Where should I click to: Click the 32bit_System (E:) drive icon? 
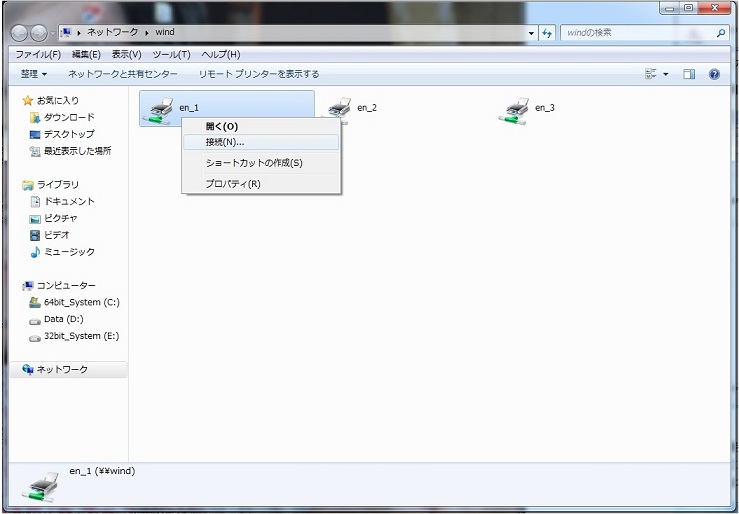click(35, 338)
